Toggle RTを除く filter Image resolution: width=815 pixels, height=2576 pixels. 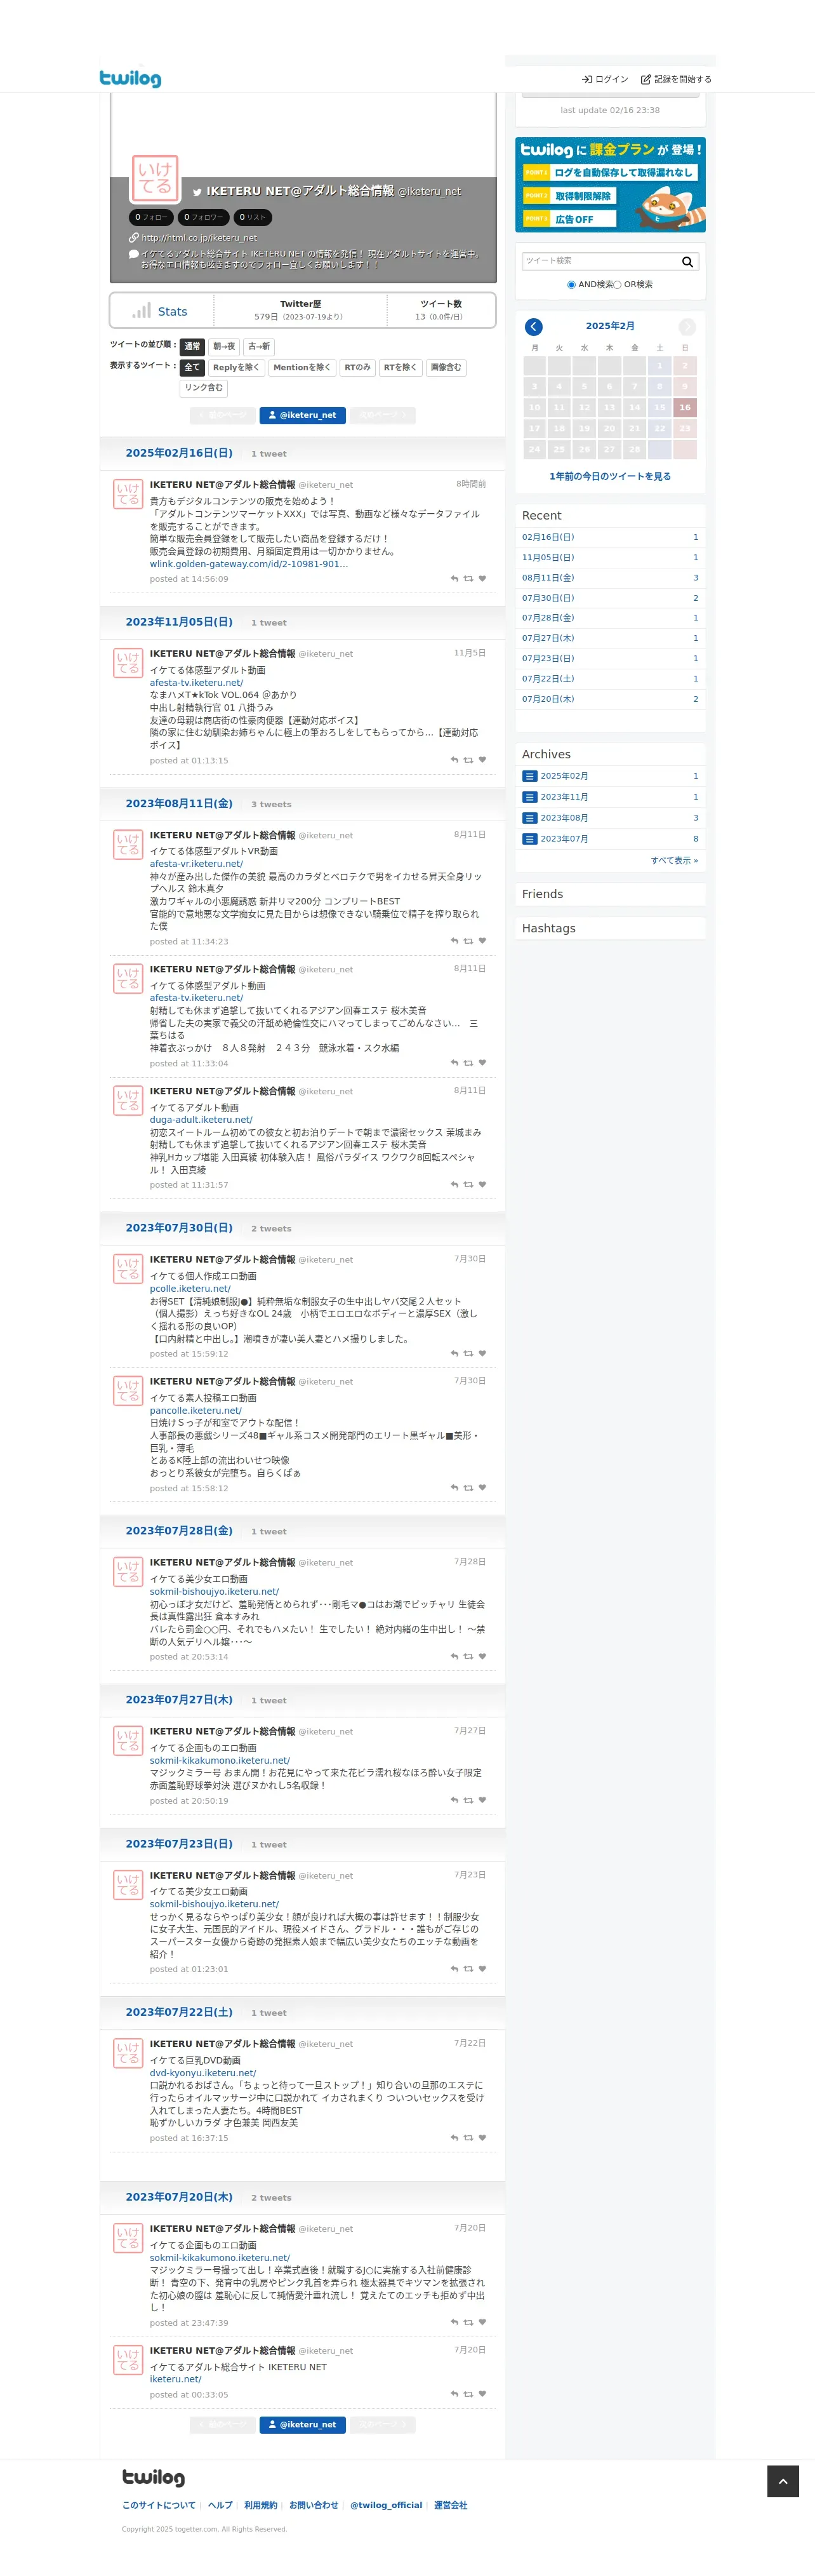(x=400, y=368)
